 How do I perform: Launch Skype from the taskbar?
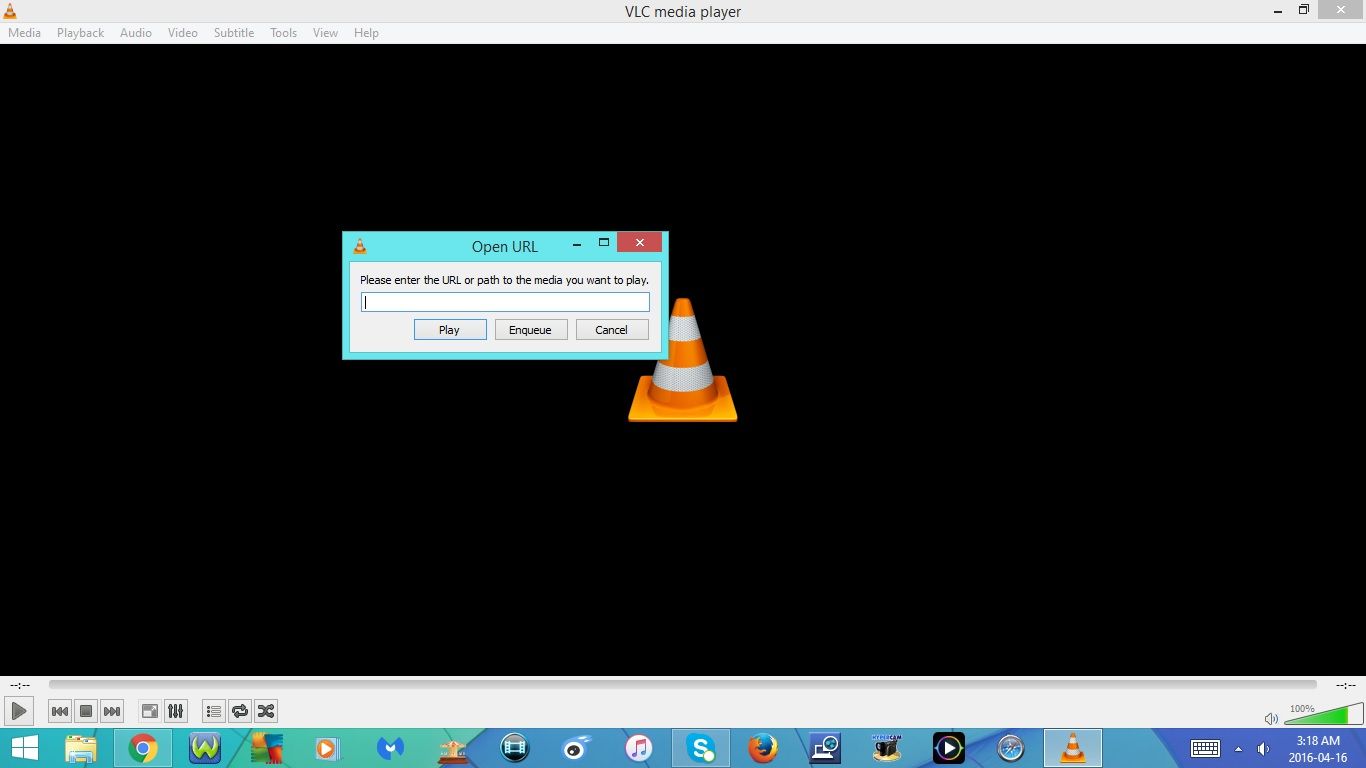[700, 748]
